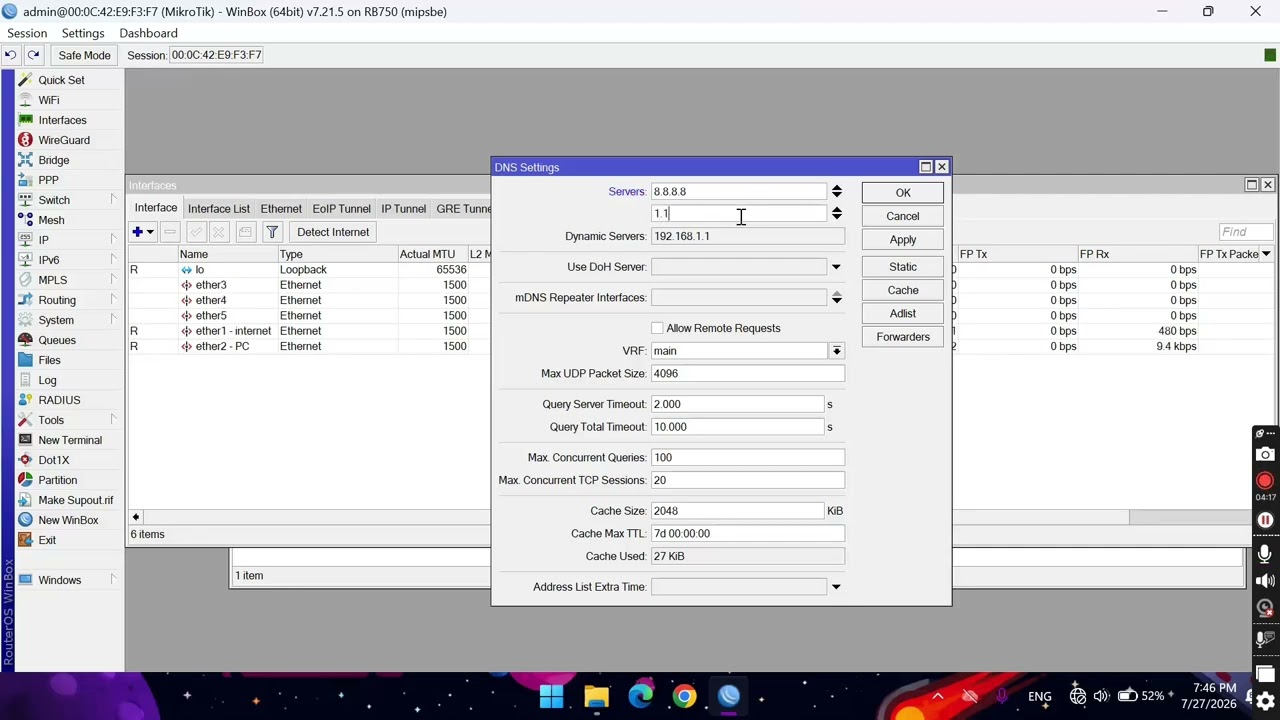
Task: Open WireGuard in the sidebar
Action: pyautogui.click(x=64, y=140)
